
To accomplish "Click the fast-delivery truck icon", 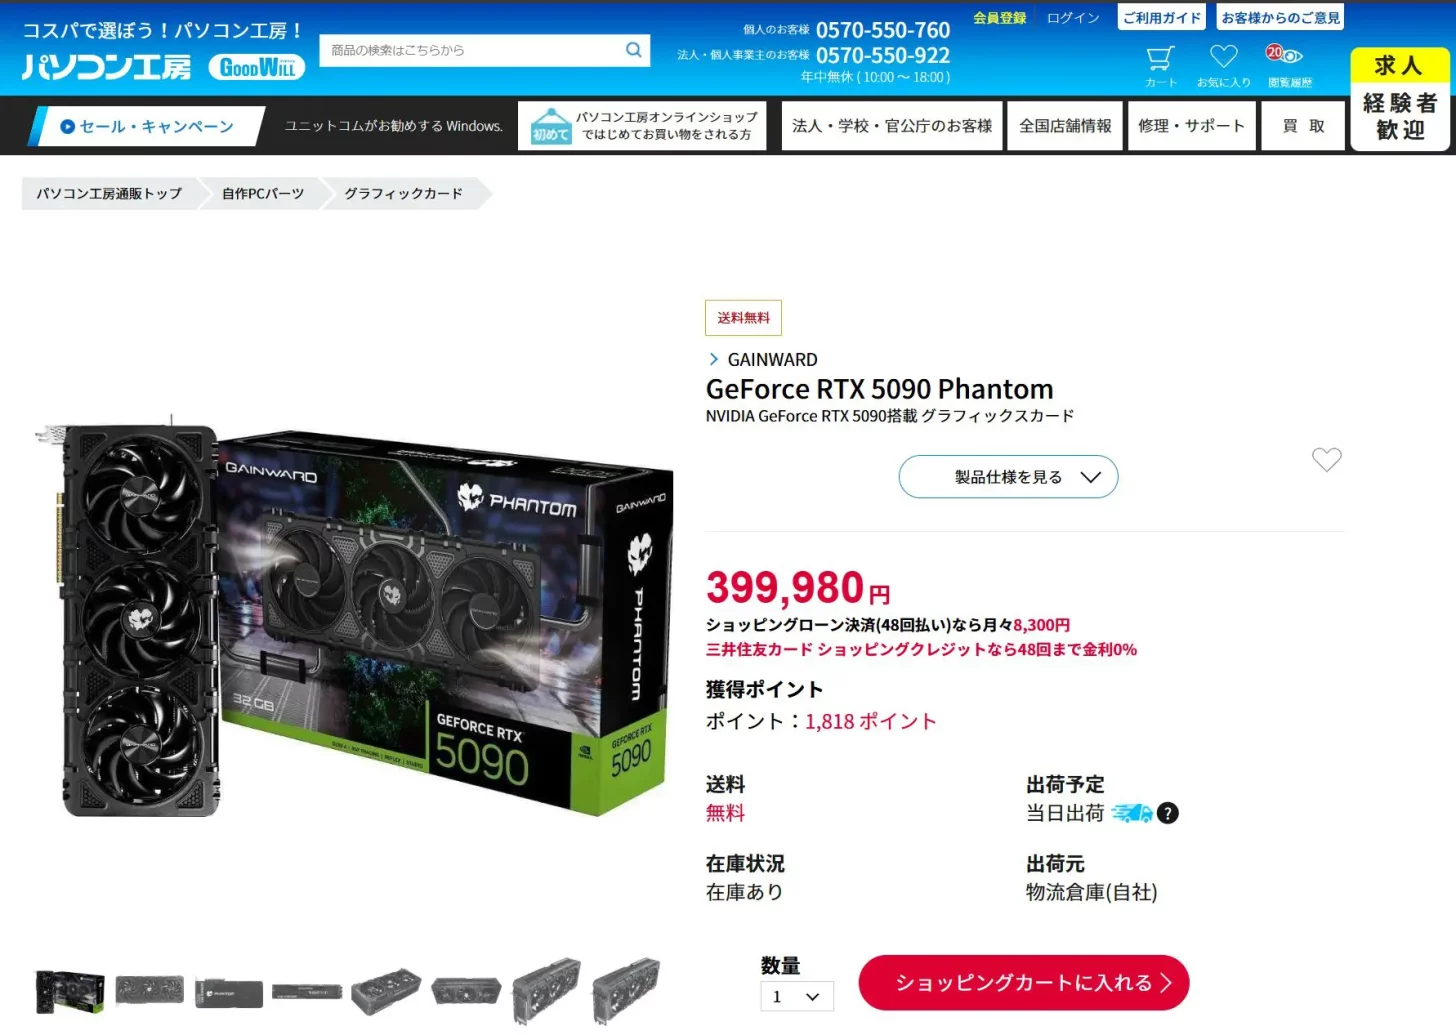I will click(x=1132, y=813).
